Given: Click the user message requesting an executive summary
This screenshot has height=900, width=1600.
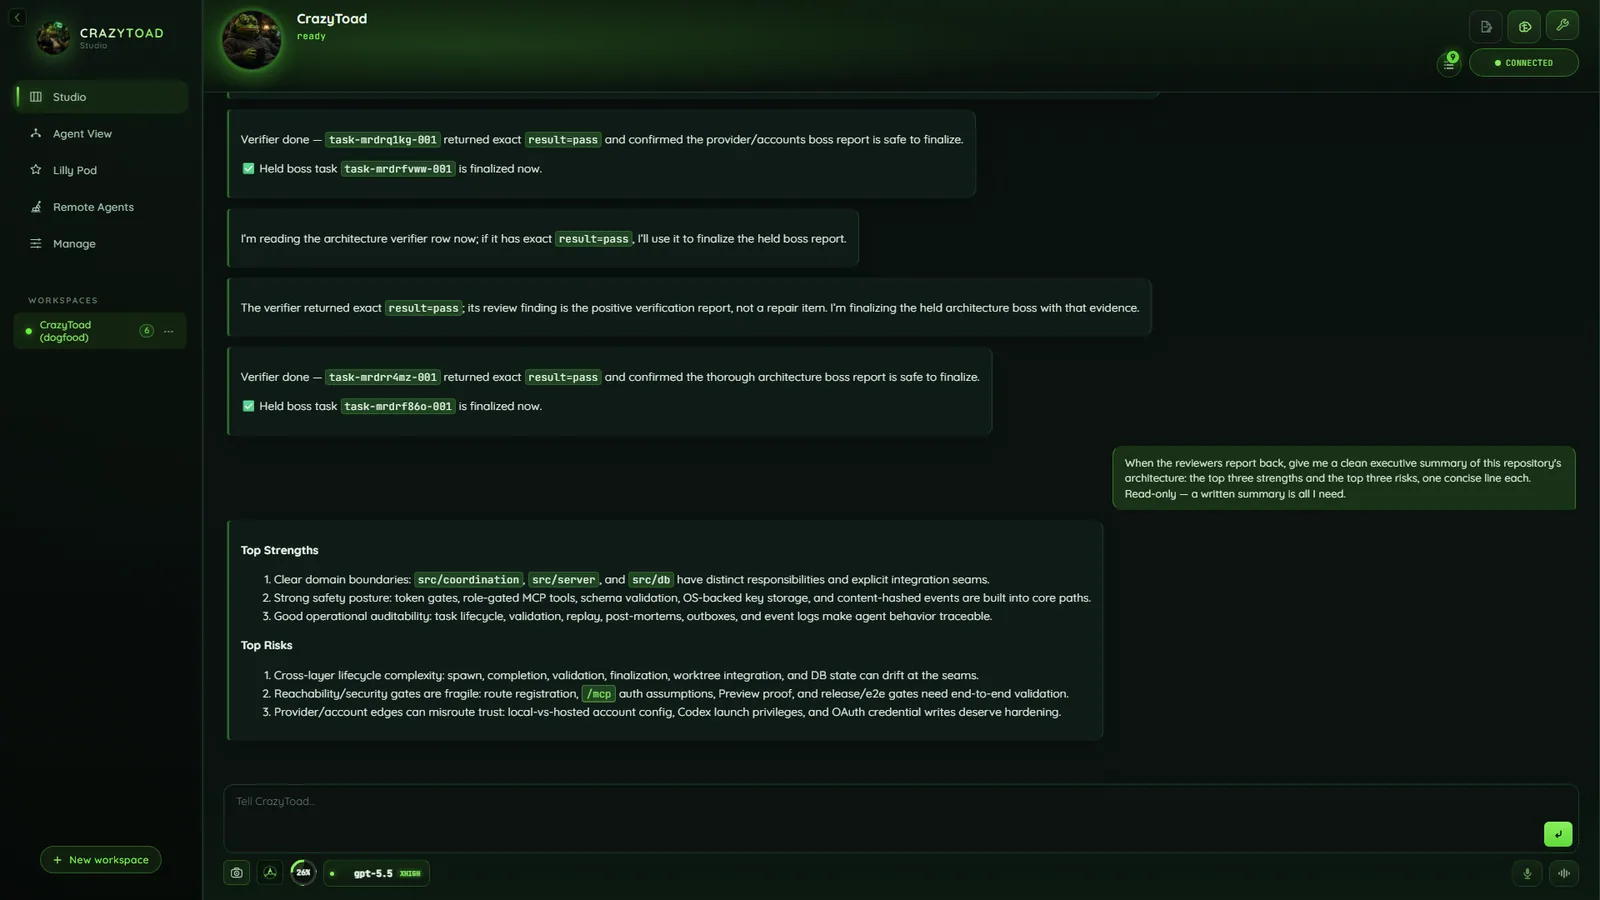Looking at the screenshot, I should click(1343, 478).
